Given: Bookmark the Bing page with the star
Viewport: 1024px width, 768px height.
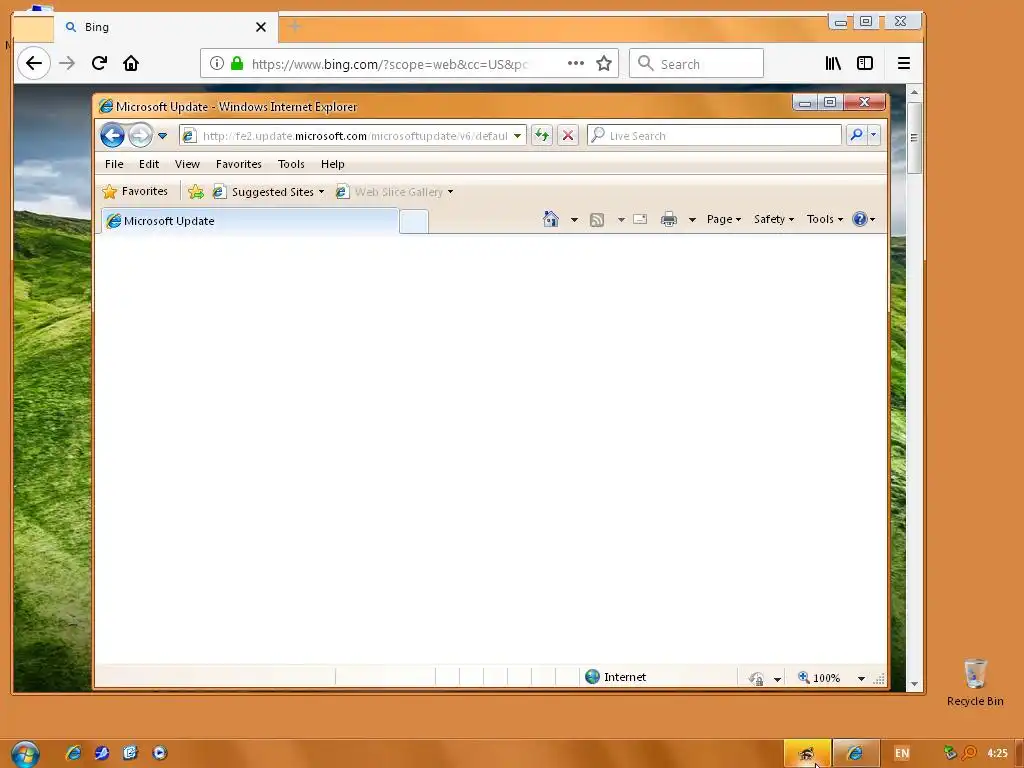Looking at the screenshot, I should (604, 63).
